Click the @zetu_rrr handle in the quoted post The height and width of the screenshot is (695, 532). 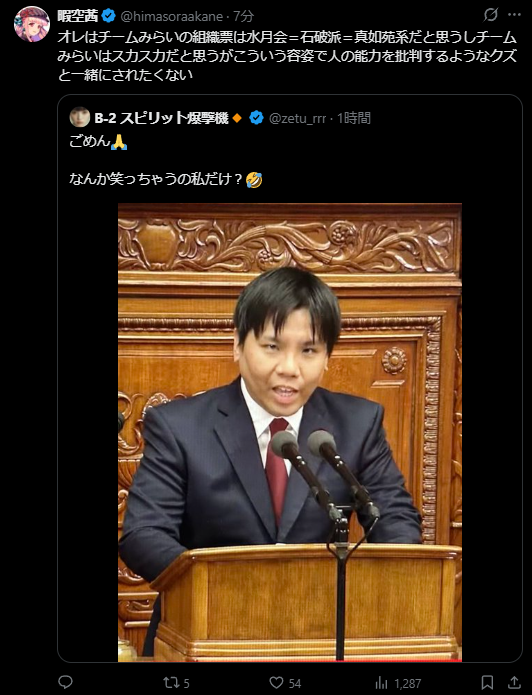(297, 119)
